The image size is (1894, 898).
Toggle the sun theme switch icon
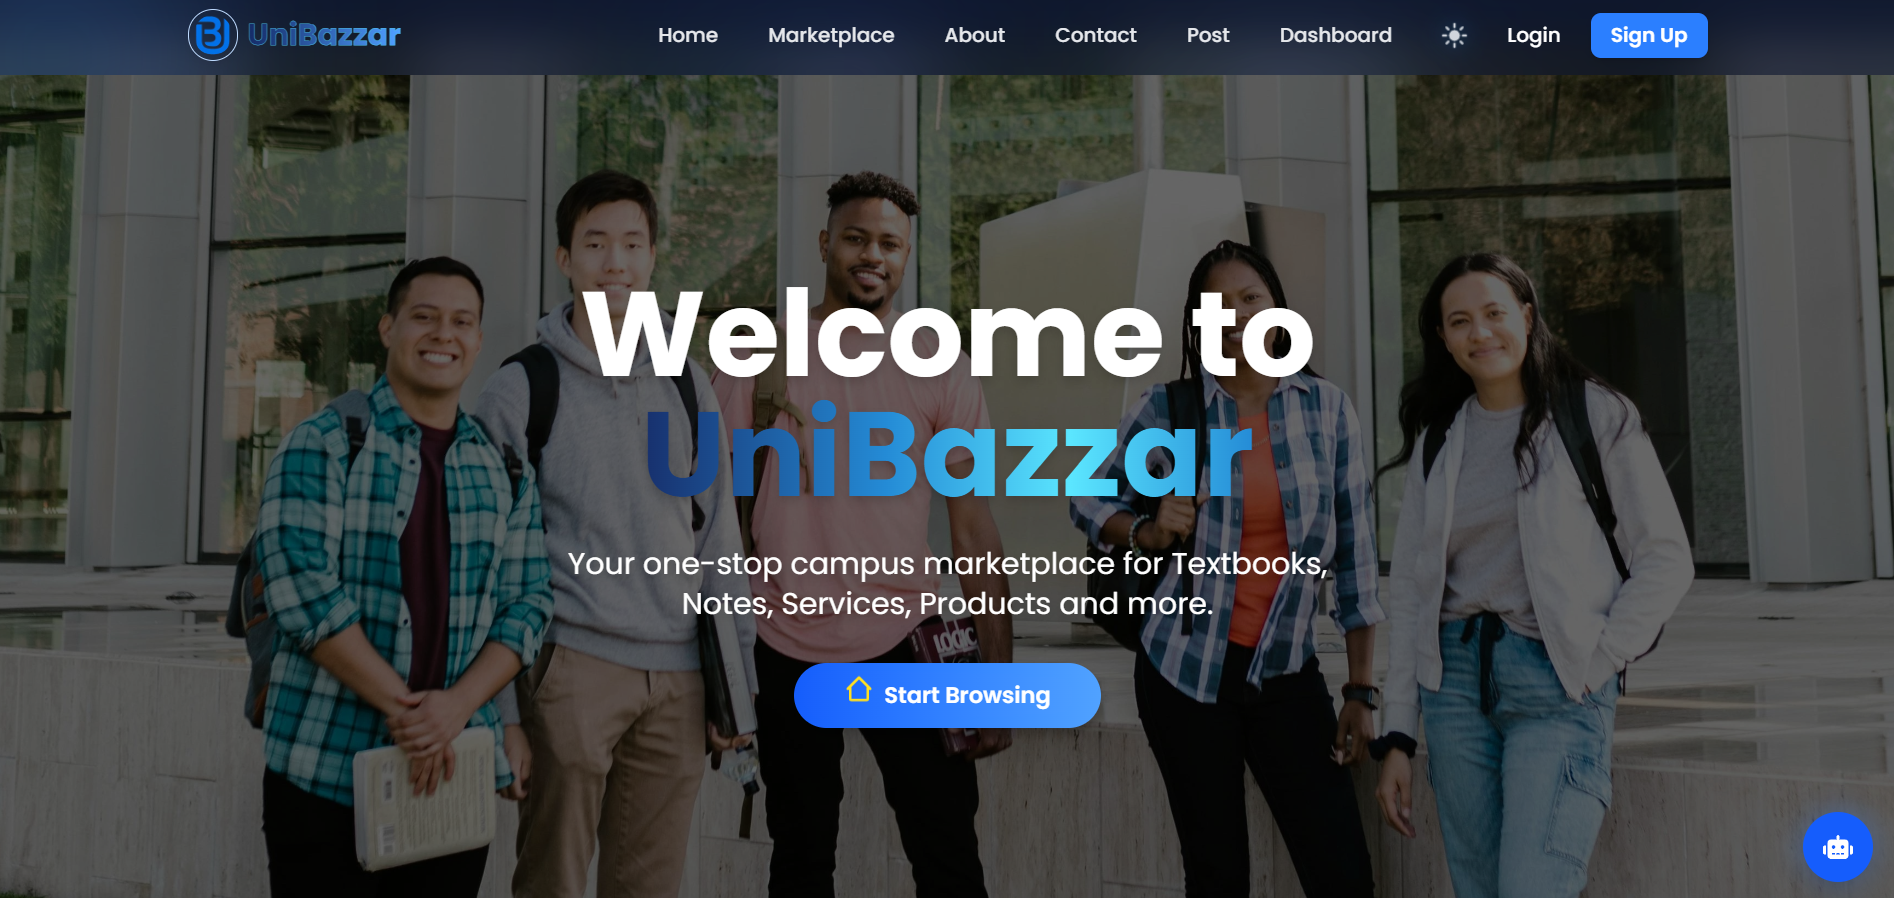1454,36
